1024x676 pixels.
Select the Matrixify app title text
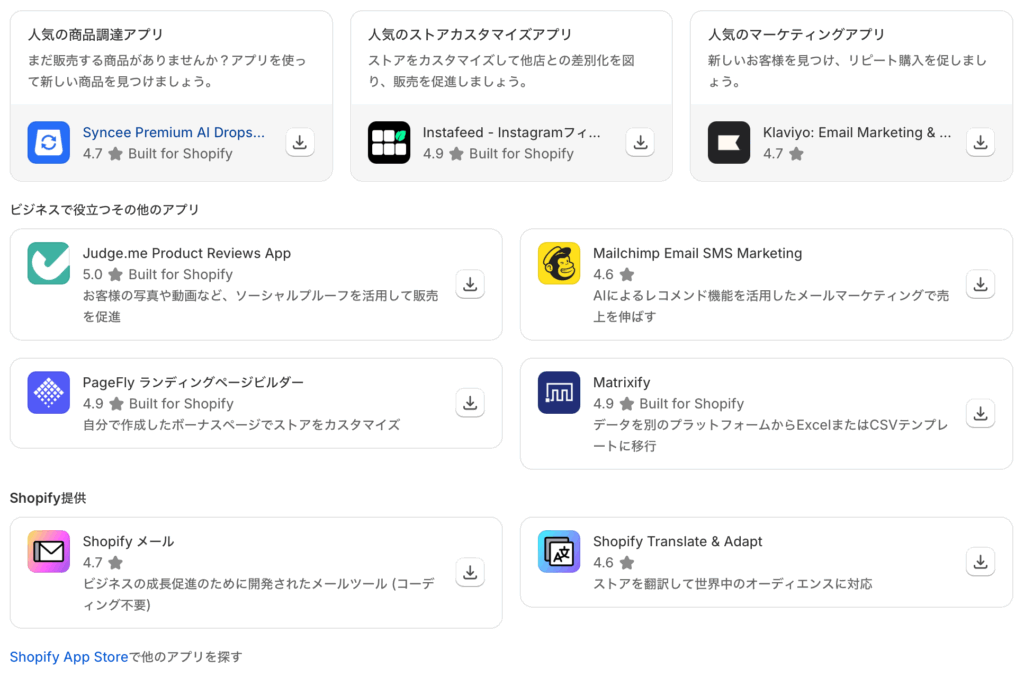[621, 382]
